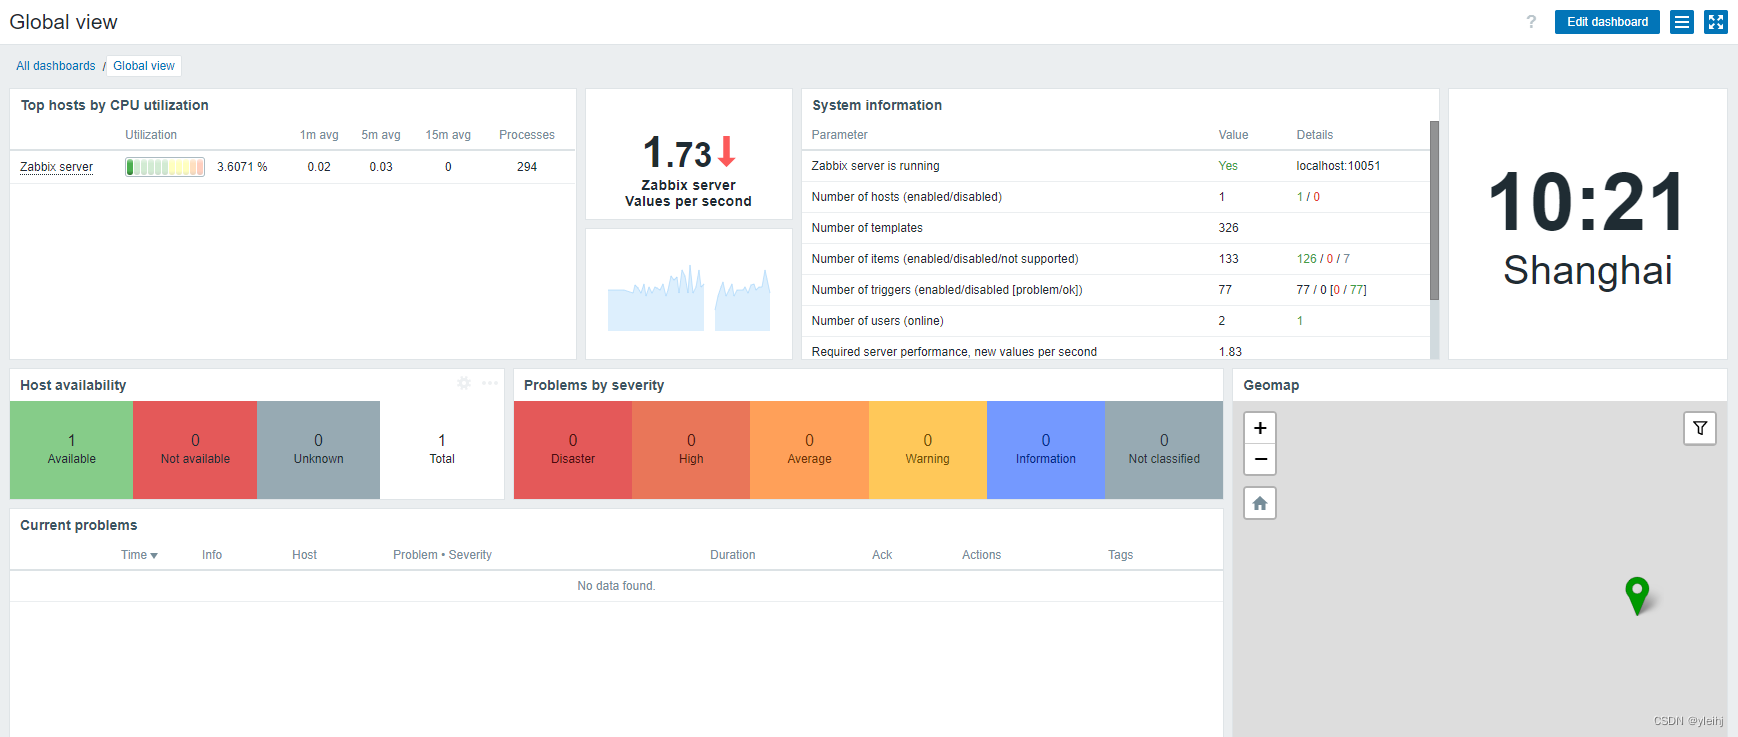
Task: Select the Disaster severity block
Action: point(573,450)
